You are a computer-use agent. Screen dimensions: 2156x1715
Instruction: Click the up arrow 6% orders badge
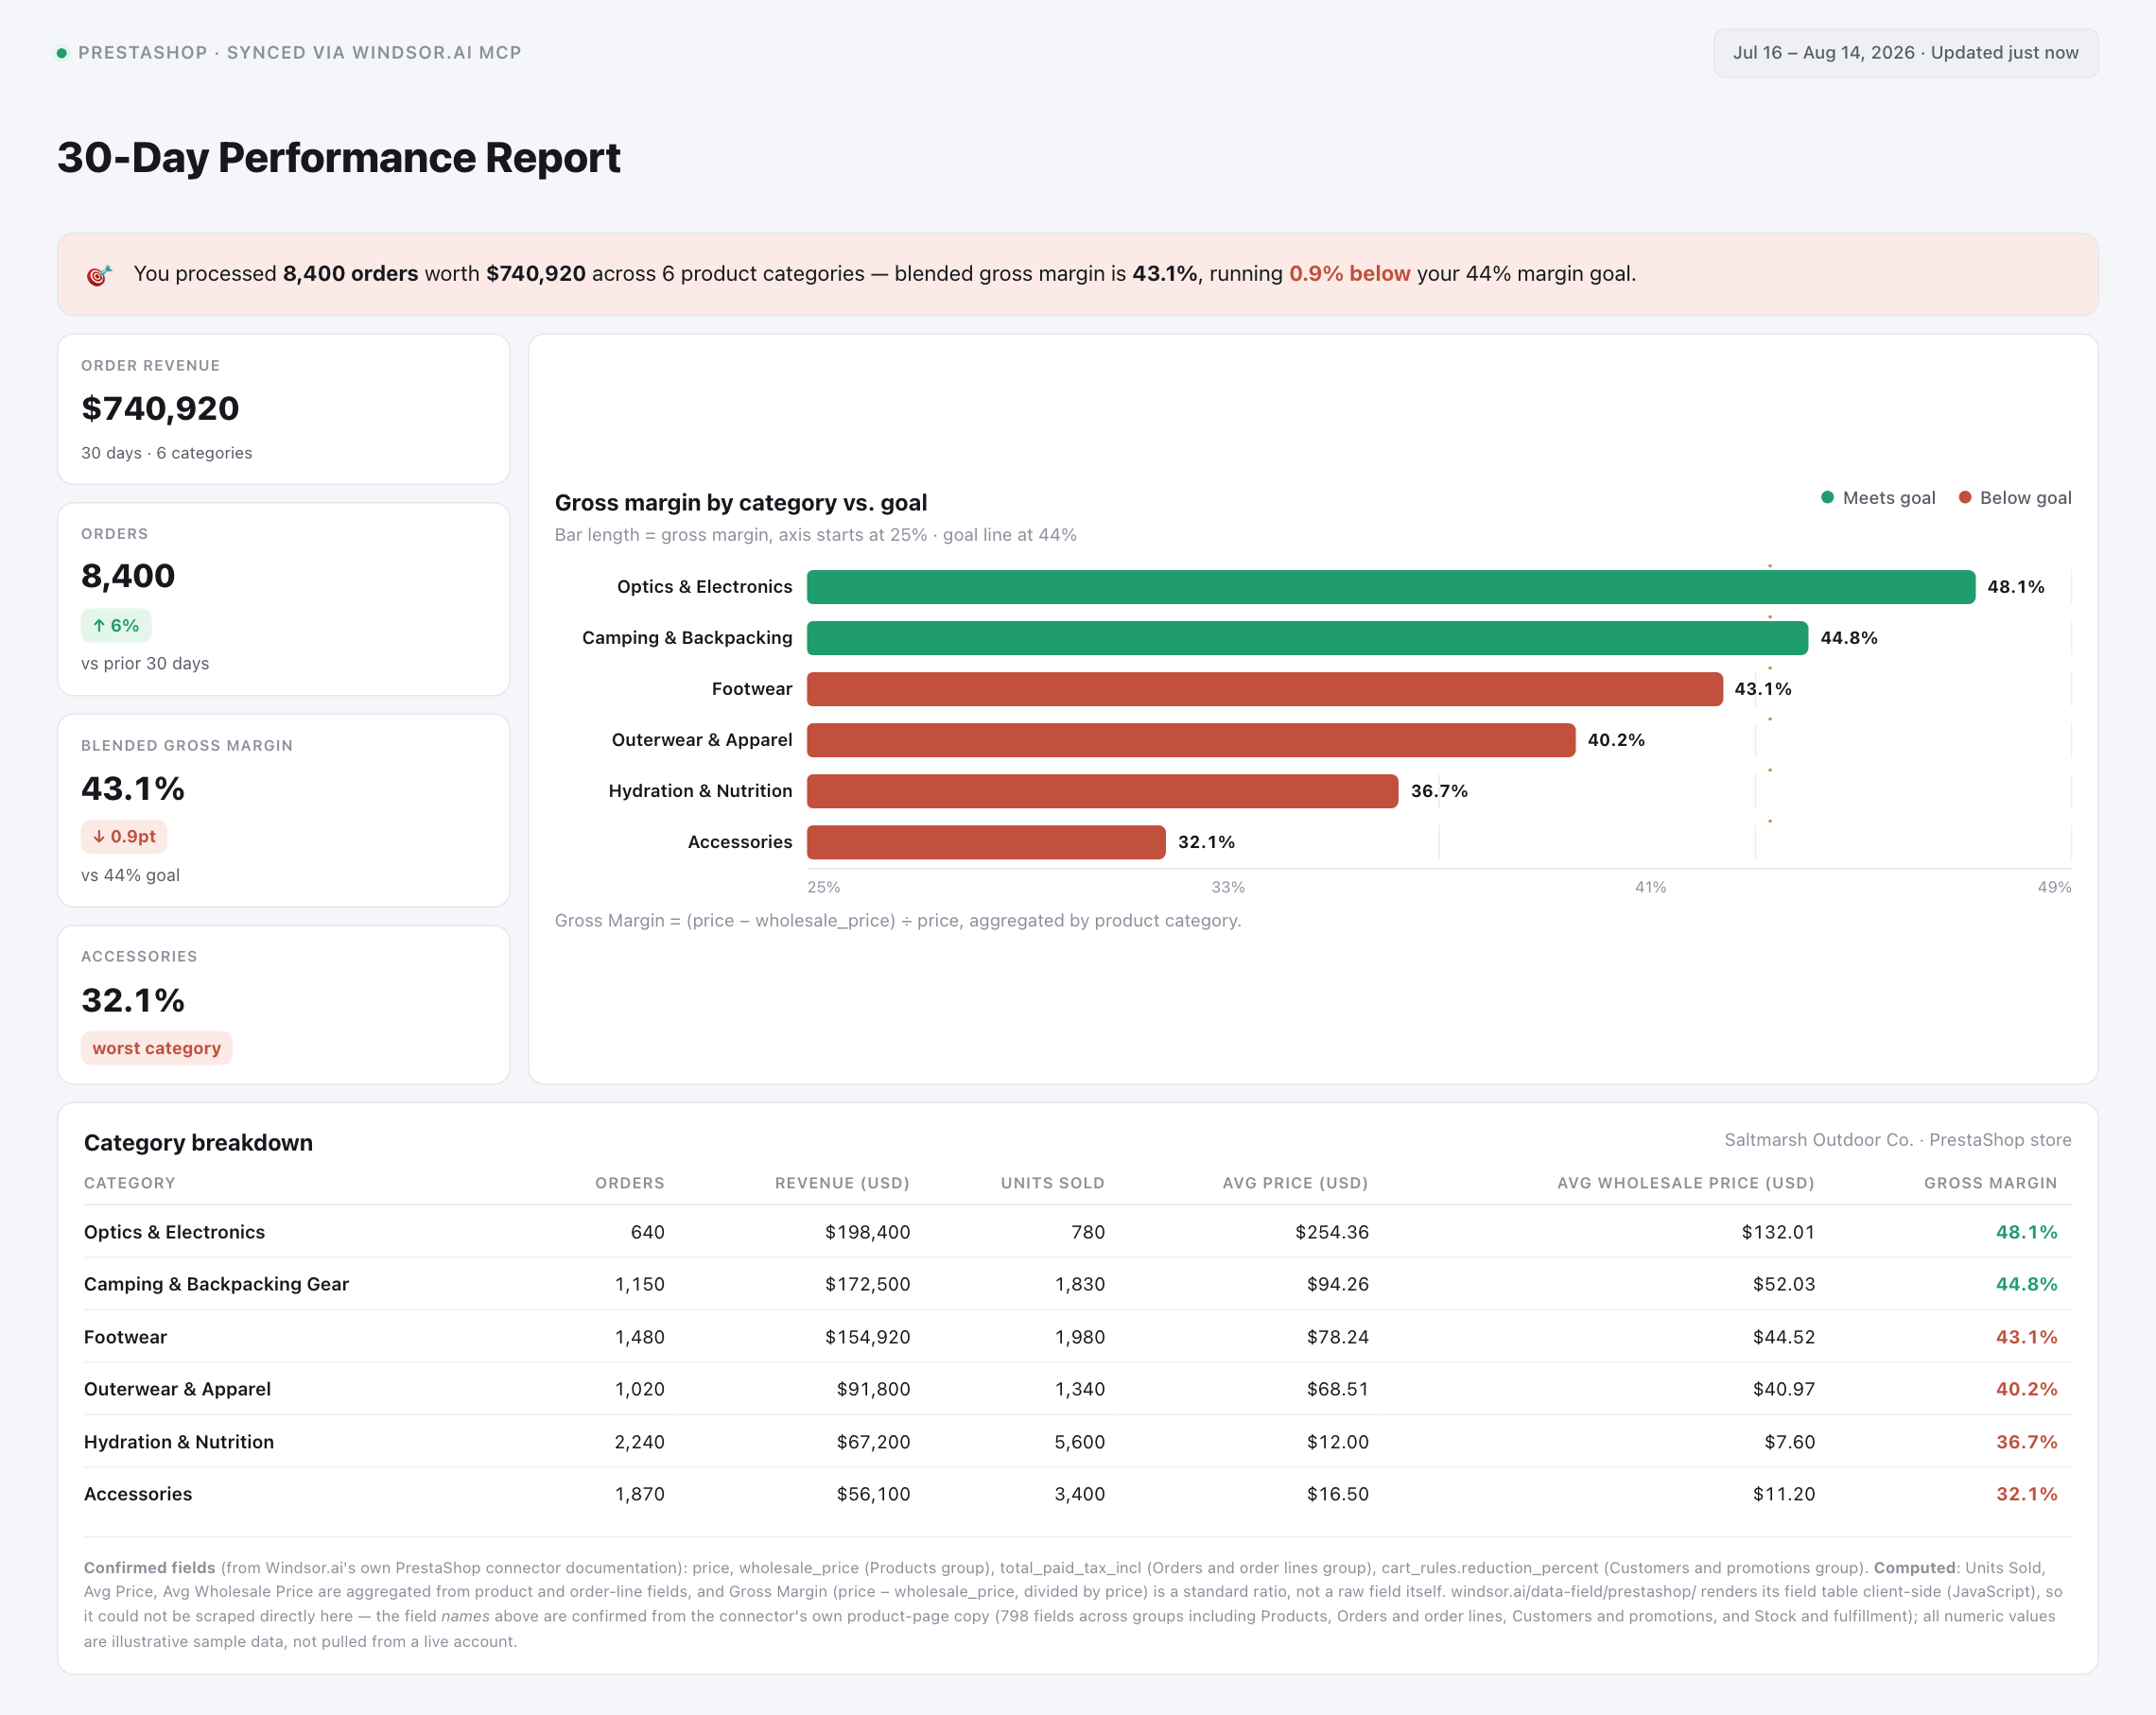pos(116,626)
